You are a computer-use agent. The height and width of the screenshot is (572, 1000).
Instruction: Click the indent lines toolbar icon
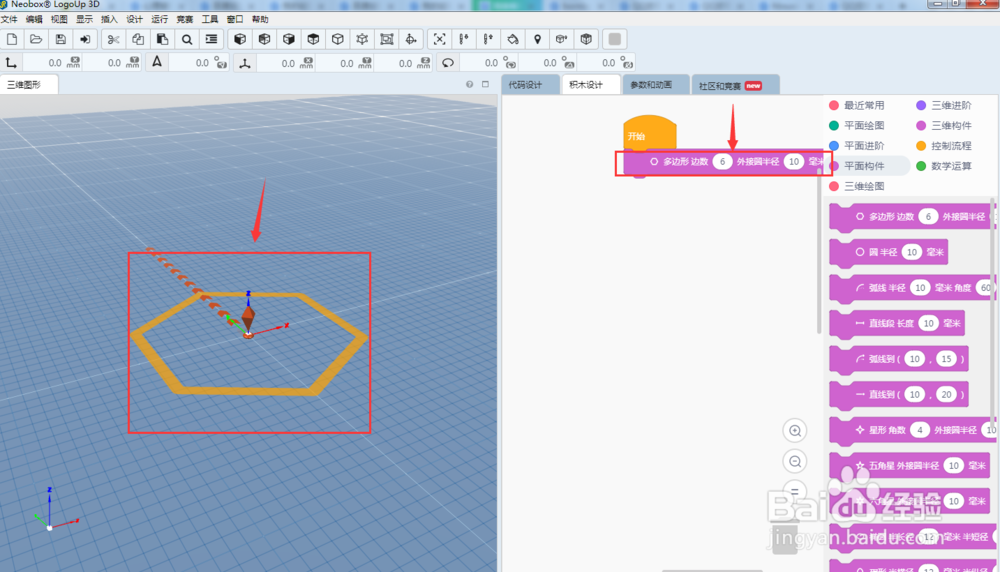(x=211, y=40)
